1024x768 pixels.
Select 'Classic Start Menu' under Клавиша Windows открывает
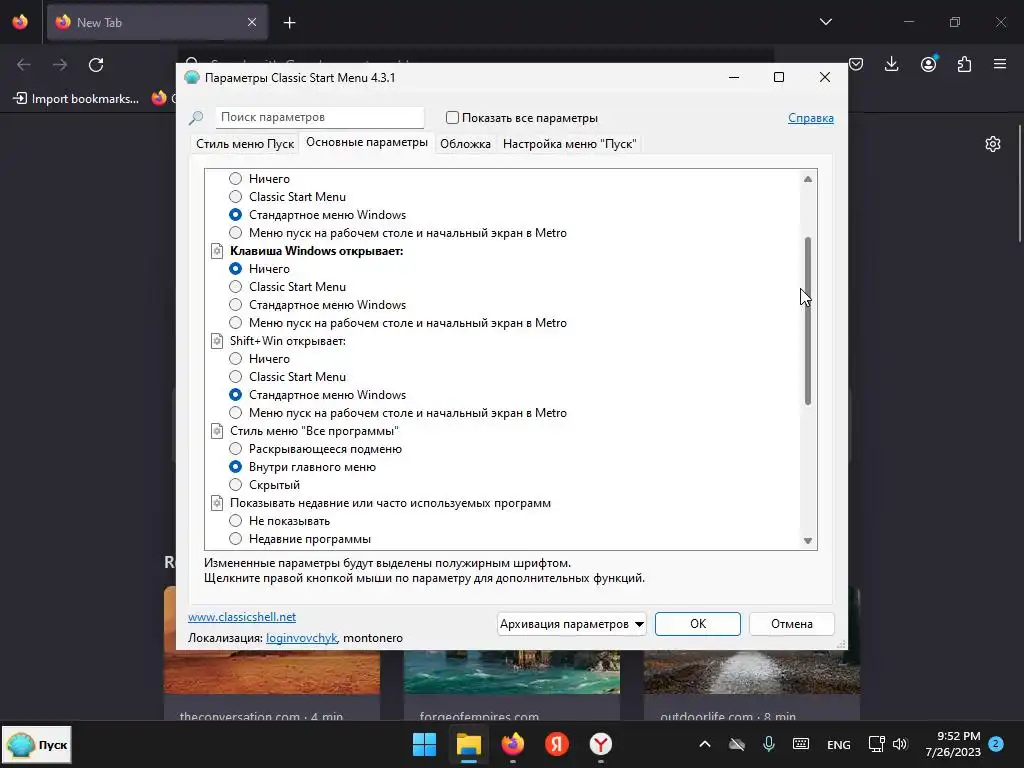(x=235, y=287)
